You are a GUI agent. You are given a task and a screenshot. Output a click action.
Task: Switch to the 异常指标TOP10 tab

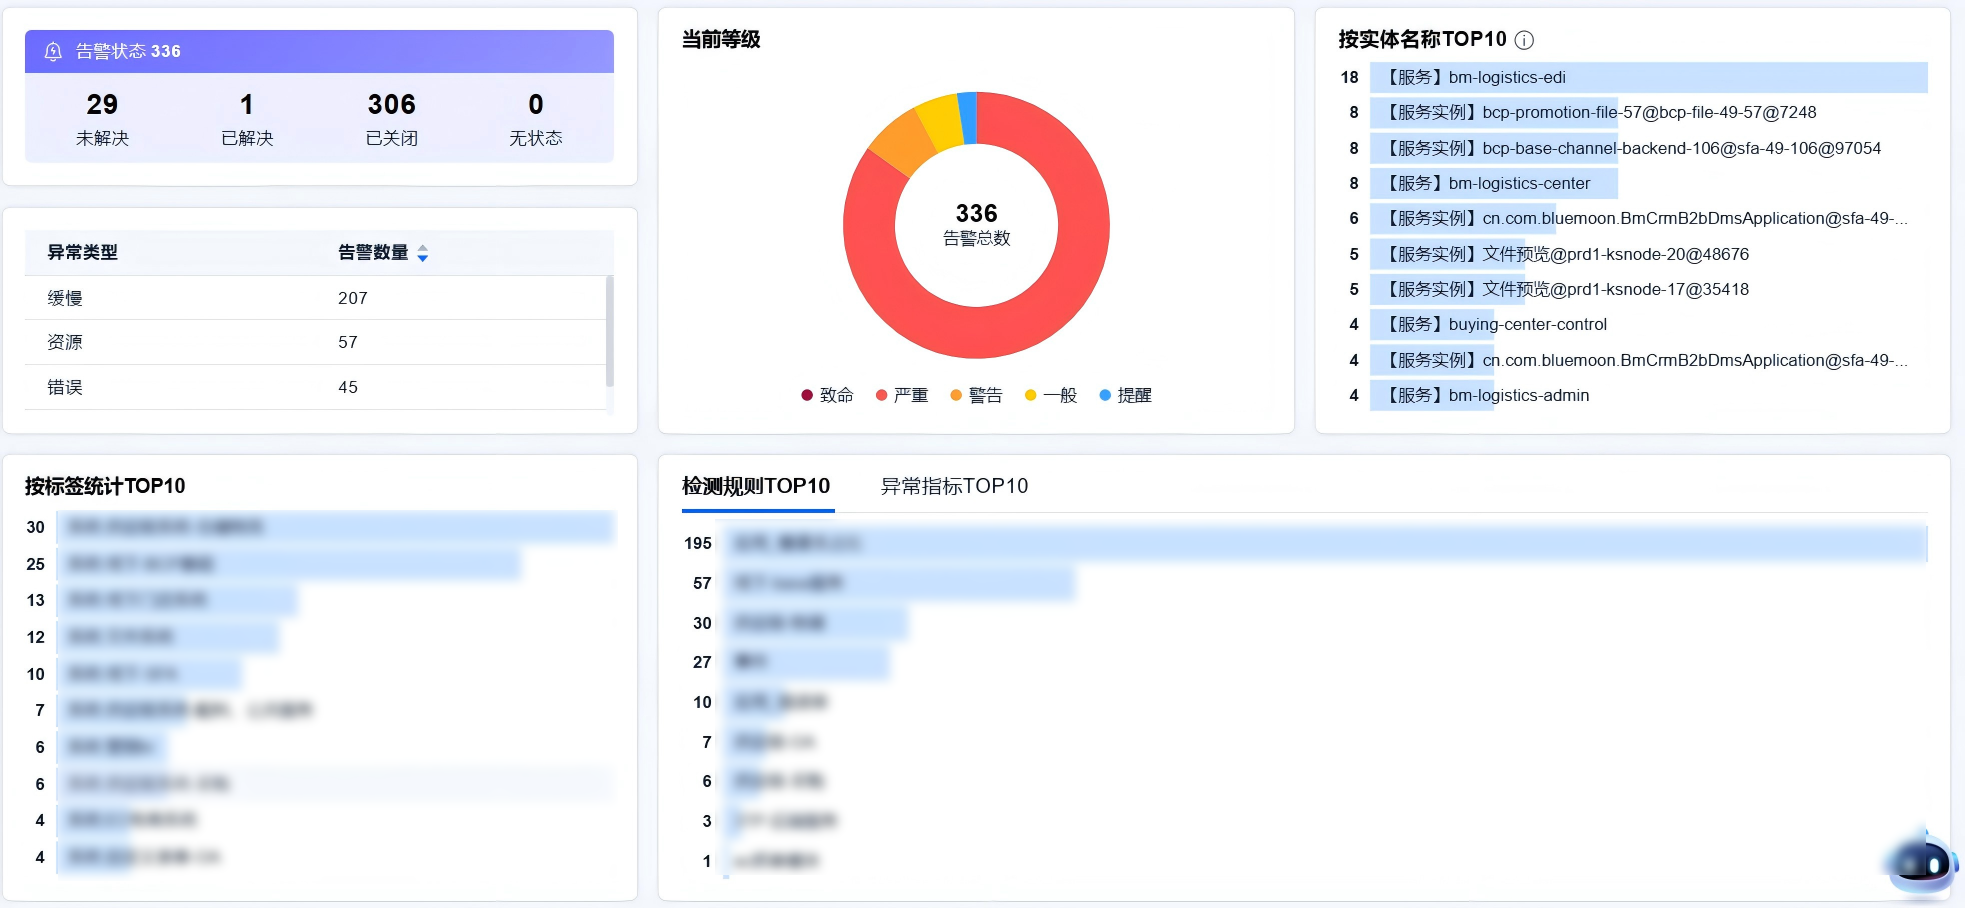[x=954, y=486]
